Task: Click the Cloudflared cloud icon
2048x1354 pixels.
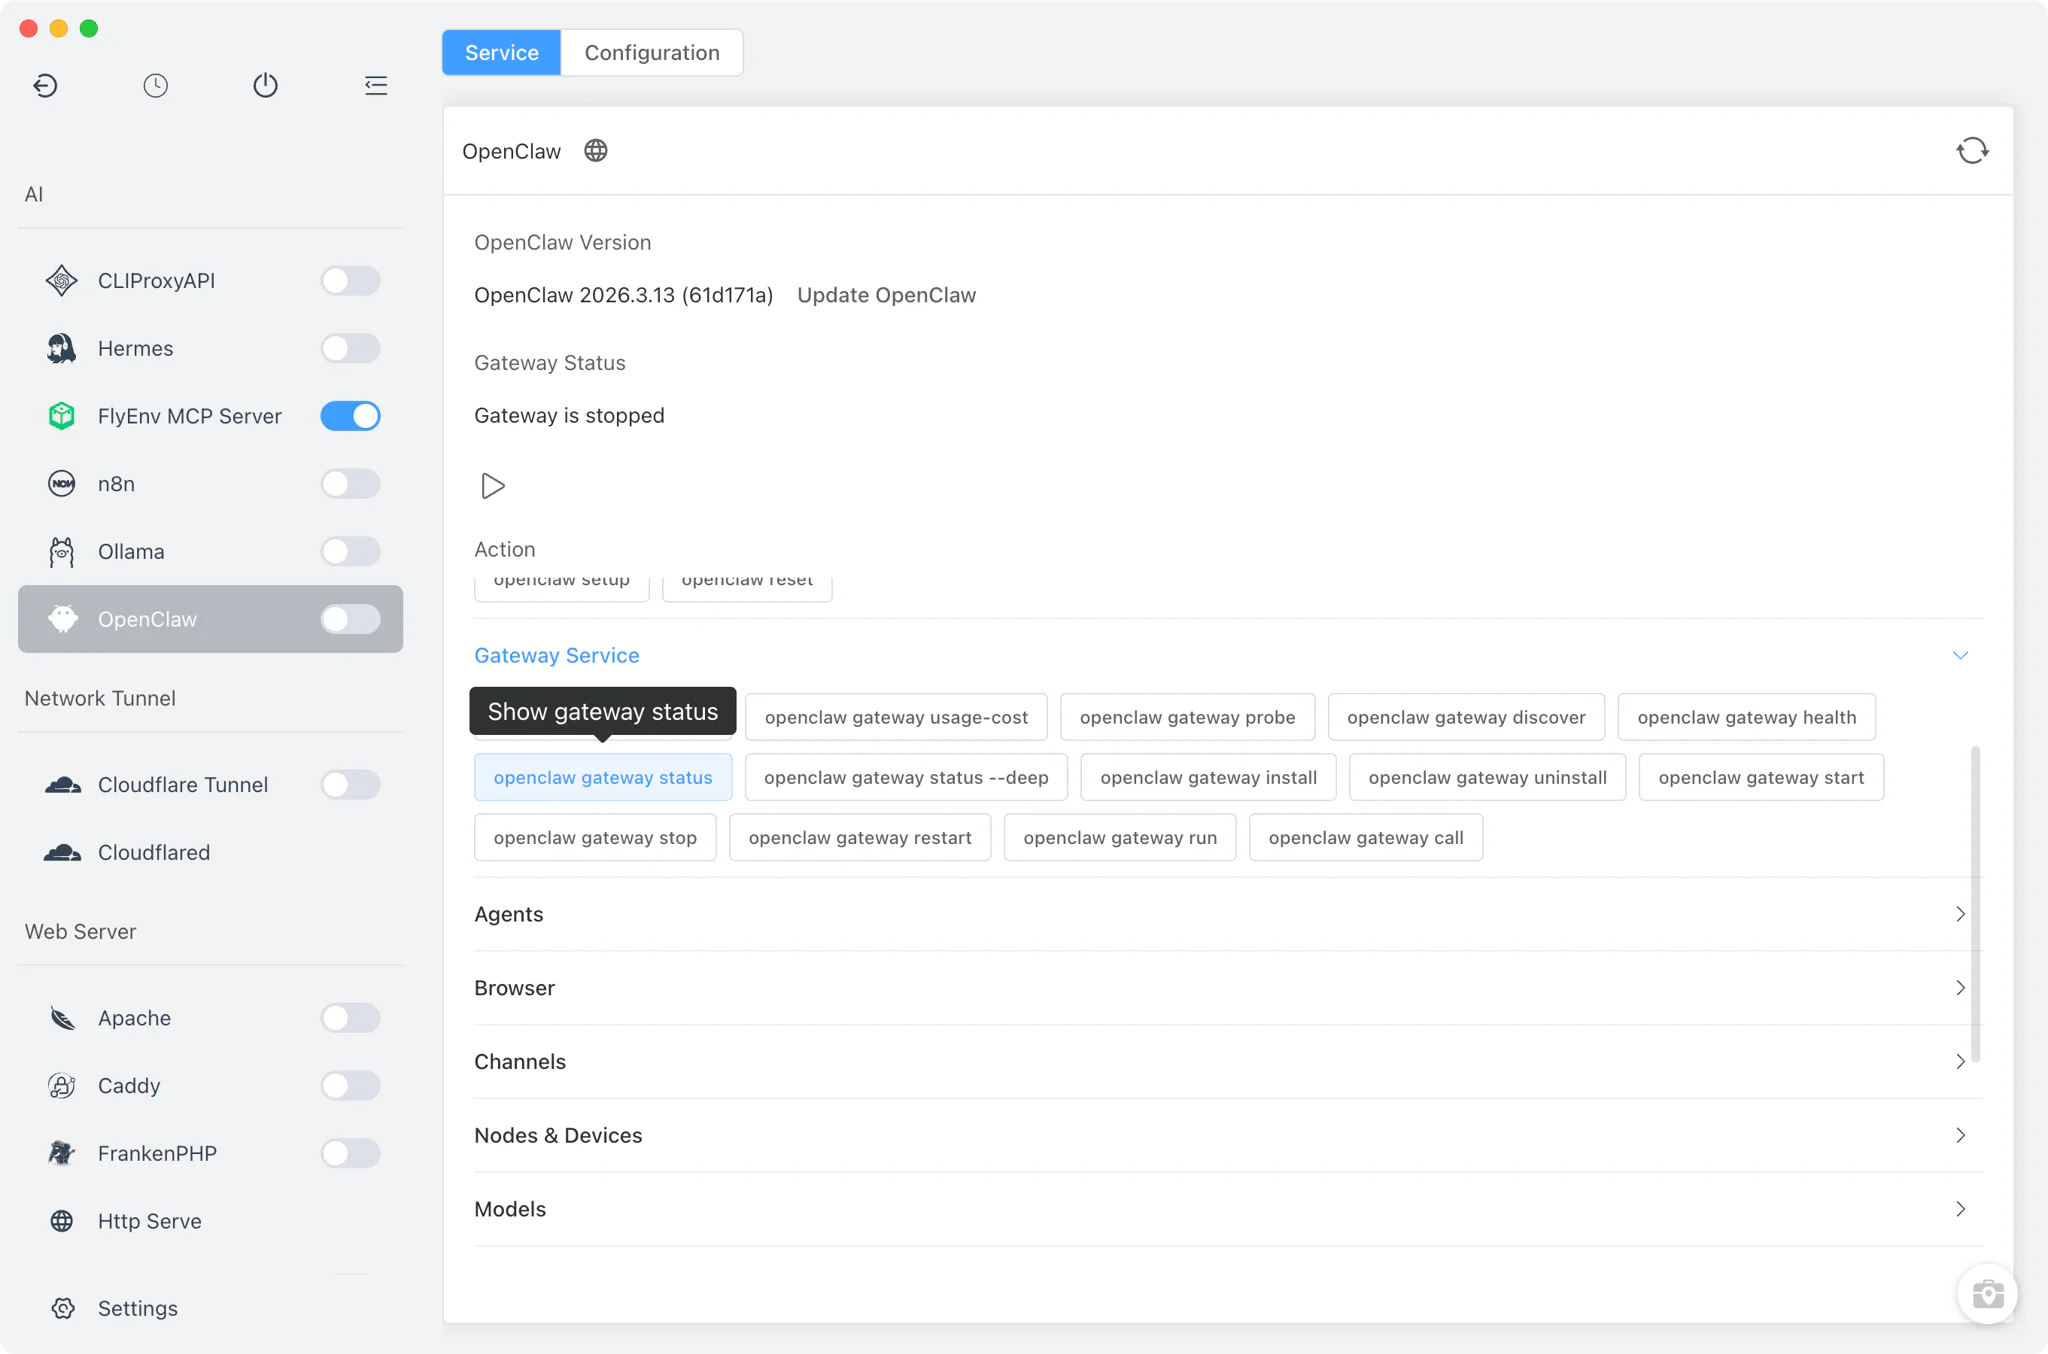Action: tap(63, 852)
